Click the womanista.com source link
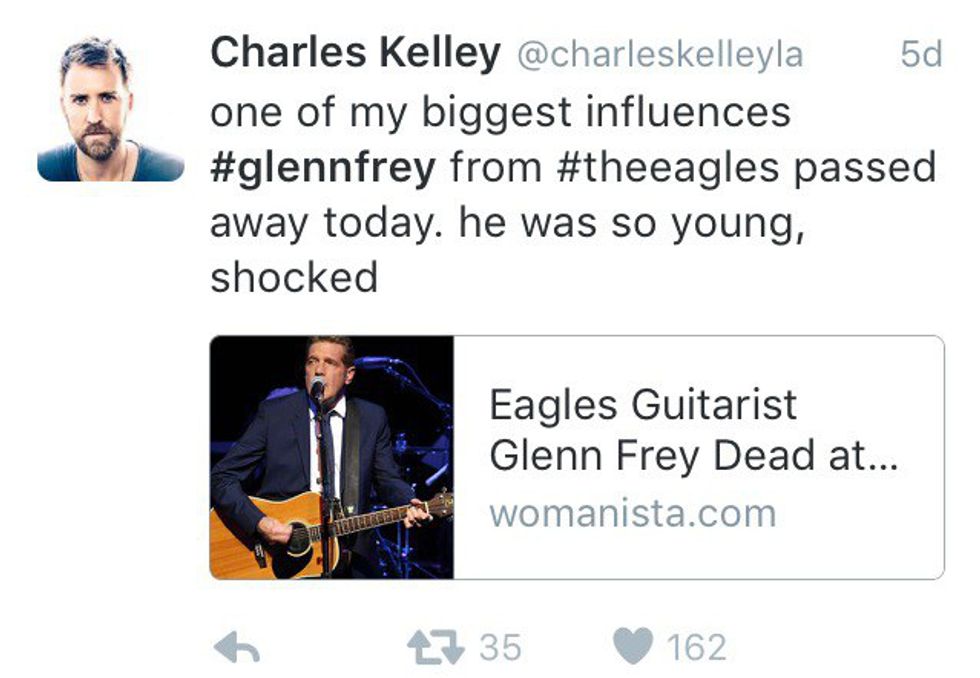 632,513
